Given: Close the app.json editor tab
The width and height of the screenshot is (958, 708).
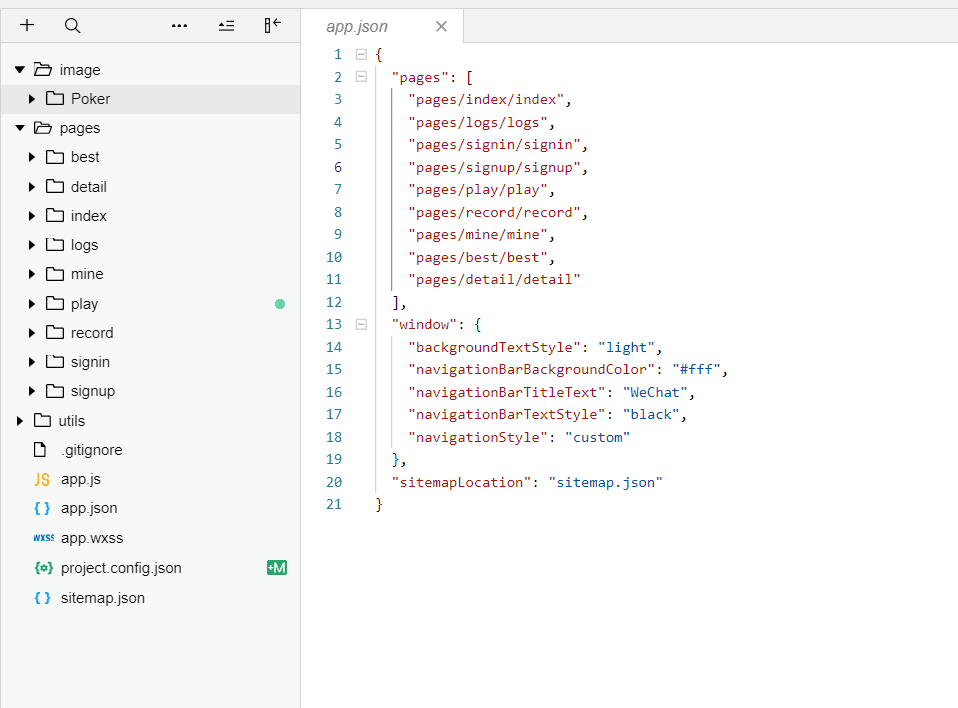Looking at the screenshot, I should pos(441,26).
